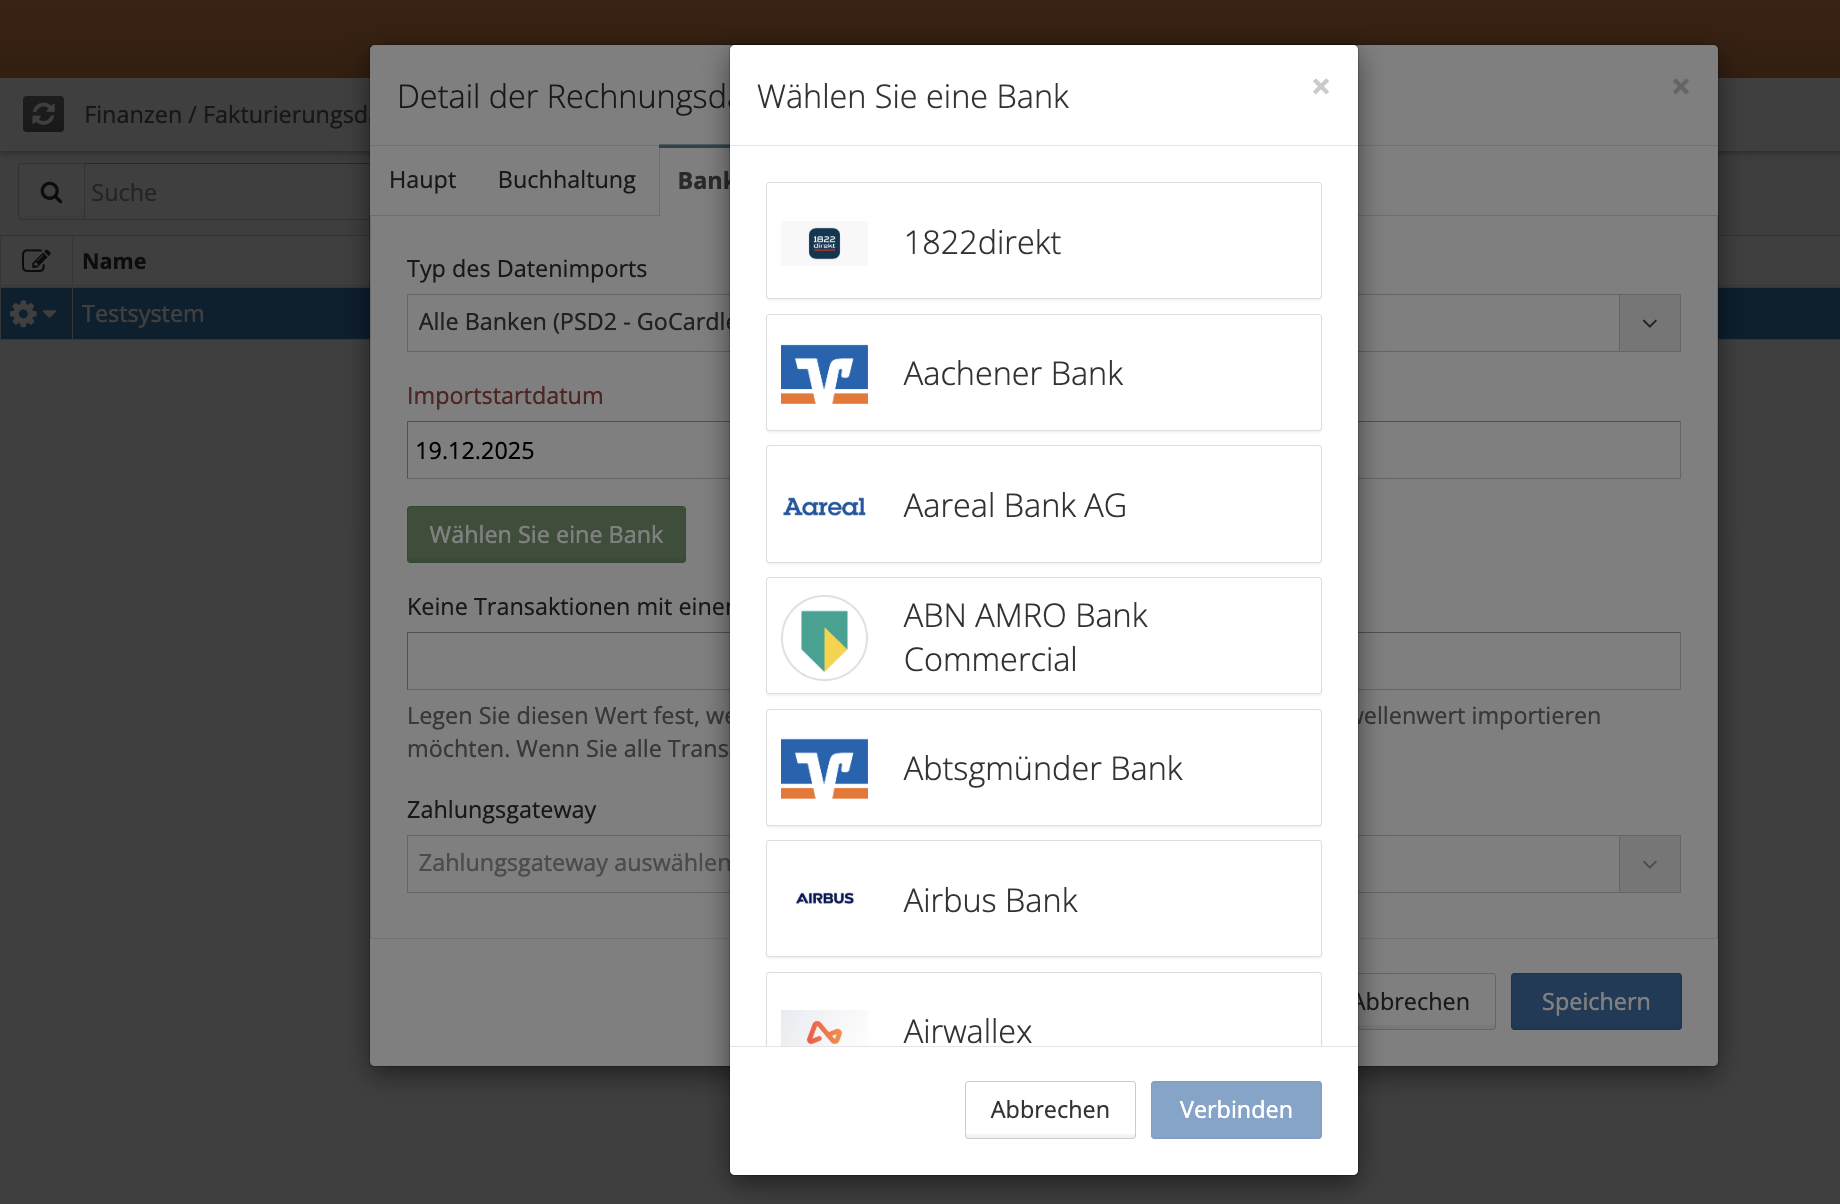Click the Aareal logo icon
Viewport: 1840px width, 1204px height.
[824, 506]
